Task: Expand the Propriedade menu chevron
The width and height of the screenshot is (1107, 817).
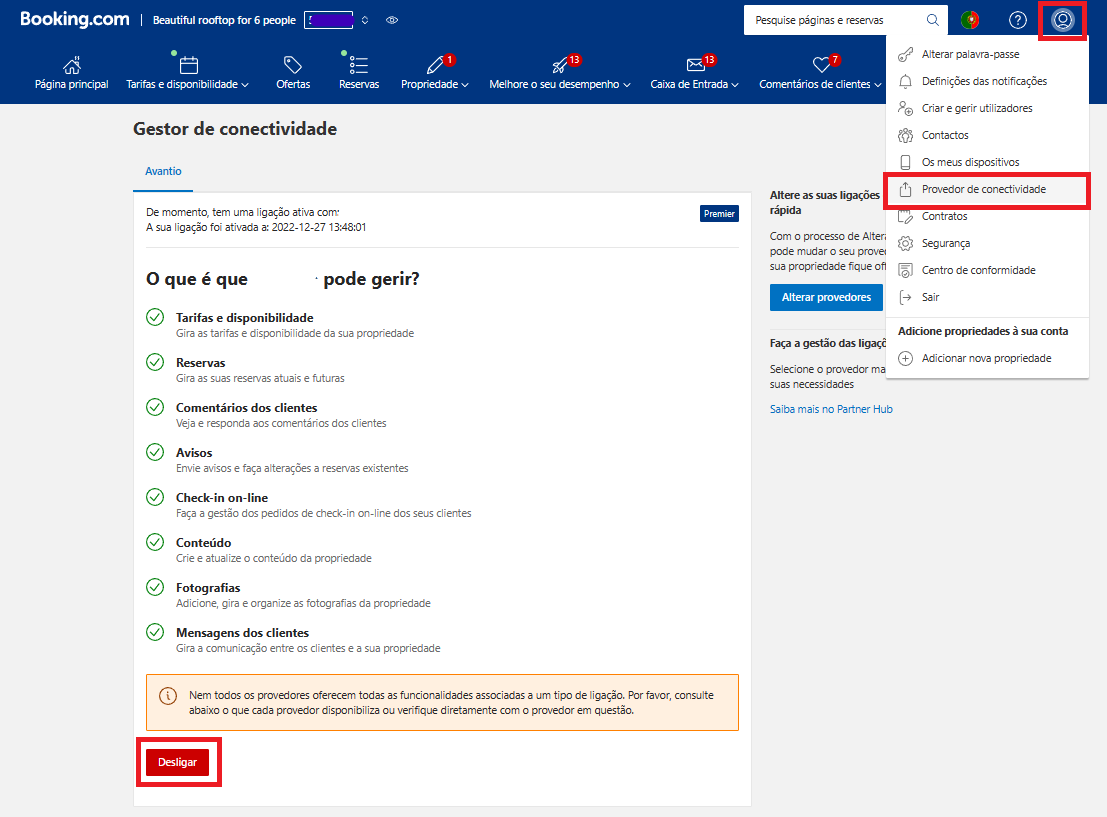Action: [x=465, y=85]
